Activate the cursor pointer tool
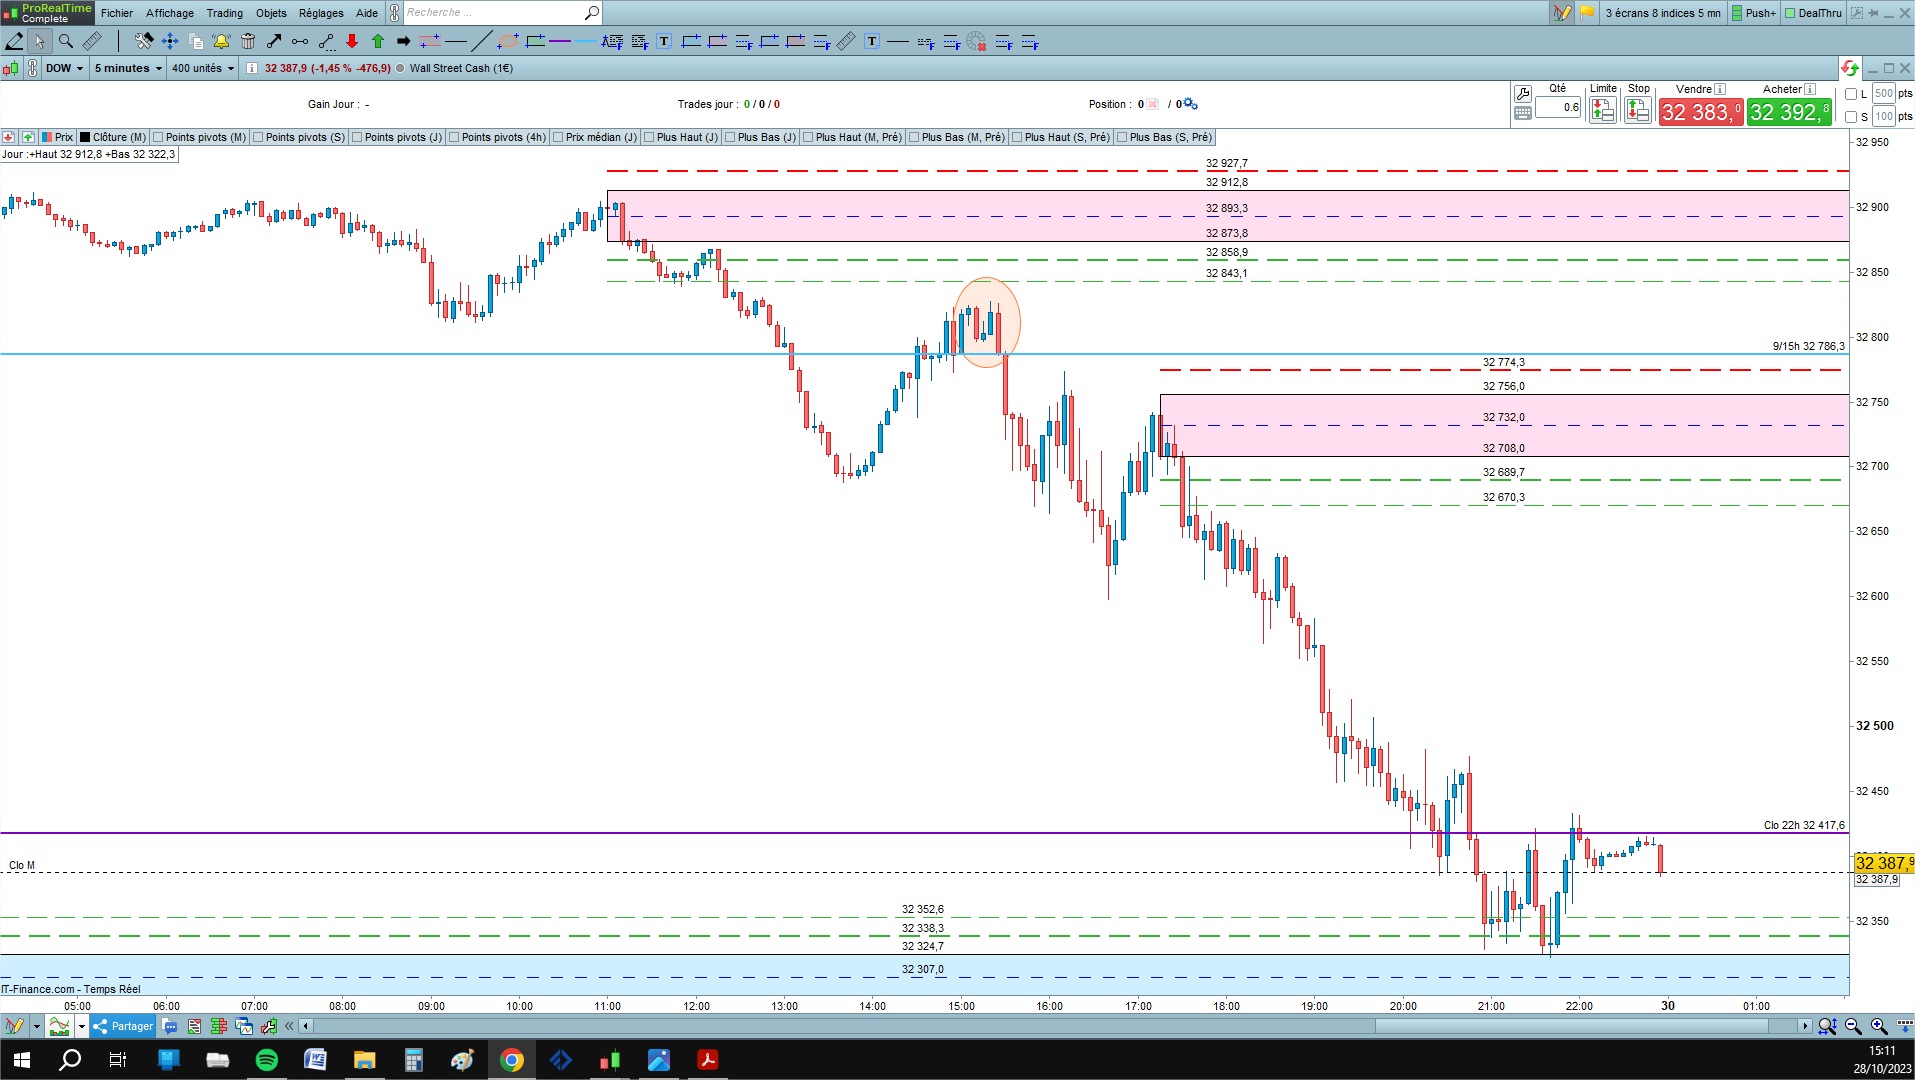Viewport: 1915px width, 1080px height. 39,41
